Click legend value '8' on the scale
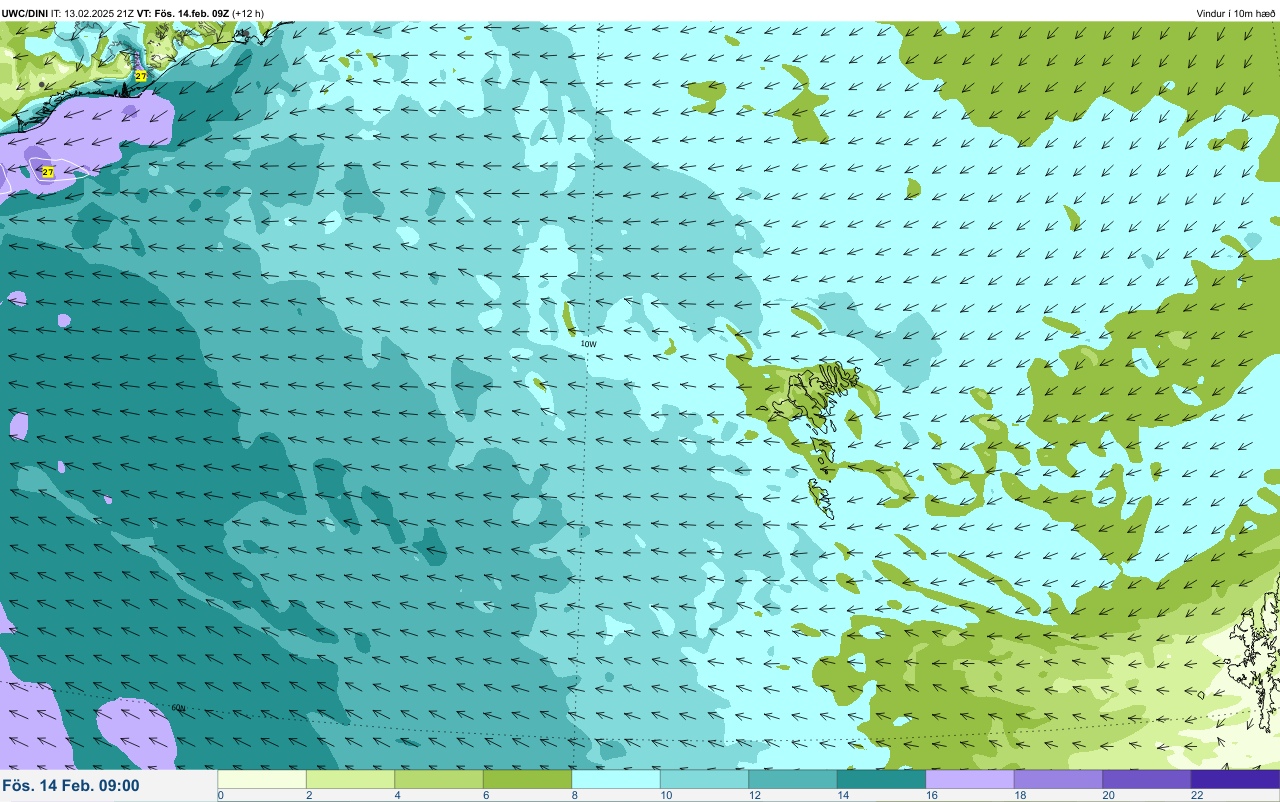The height and width of the screenshot is (802, 1280). click(x=574, y=796)
